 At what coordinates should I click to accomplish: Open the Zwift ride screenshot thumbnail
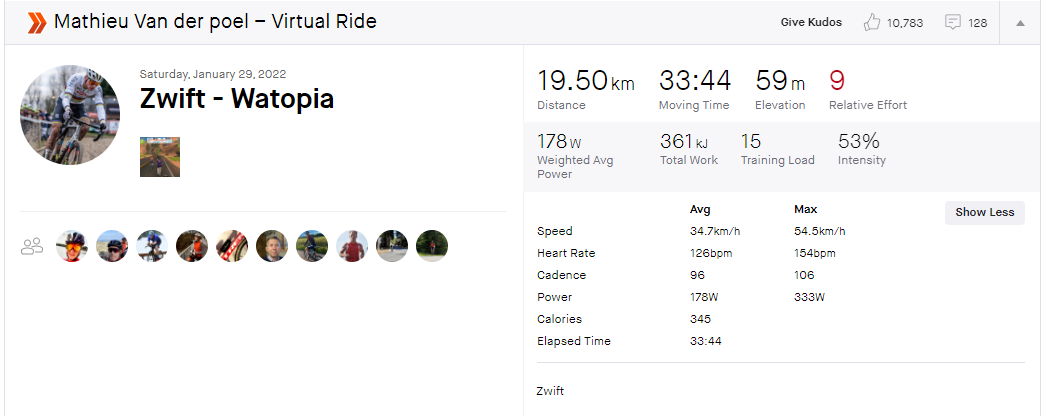160,157
